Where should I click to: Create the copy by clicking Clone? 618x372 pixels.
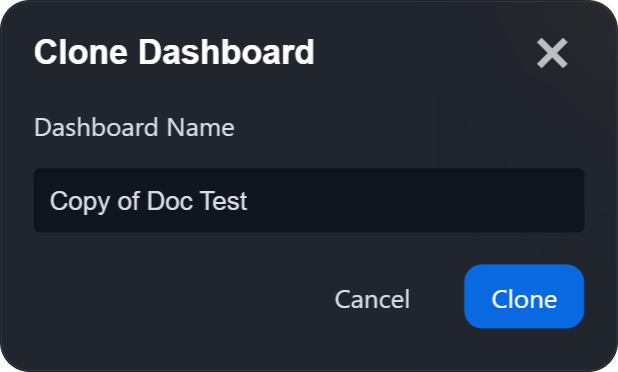524,296
